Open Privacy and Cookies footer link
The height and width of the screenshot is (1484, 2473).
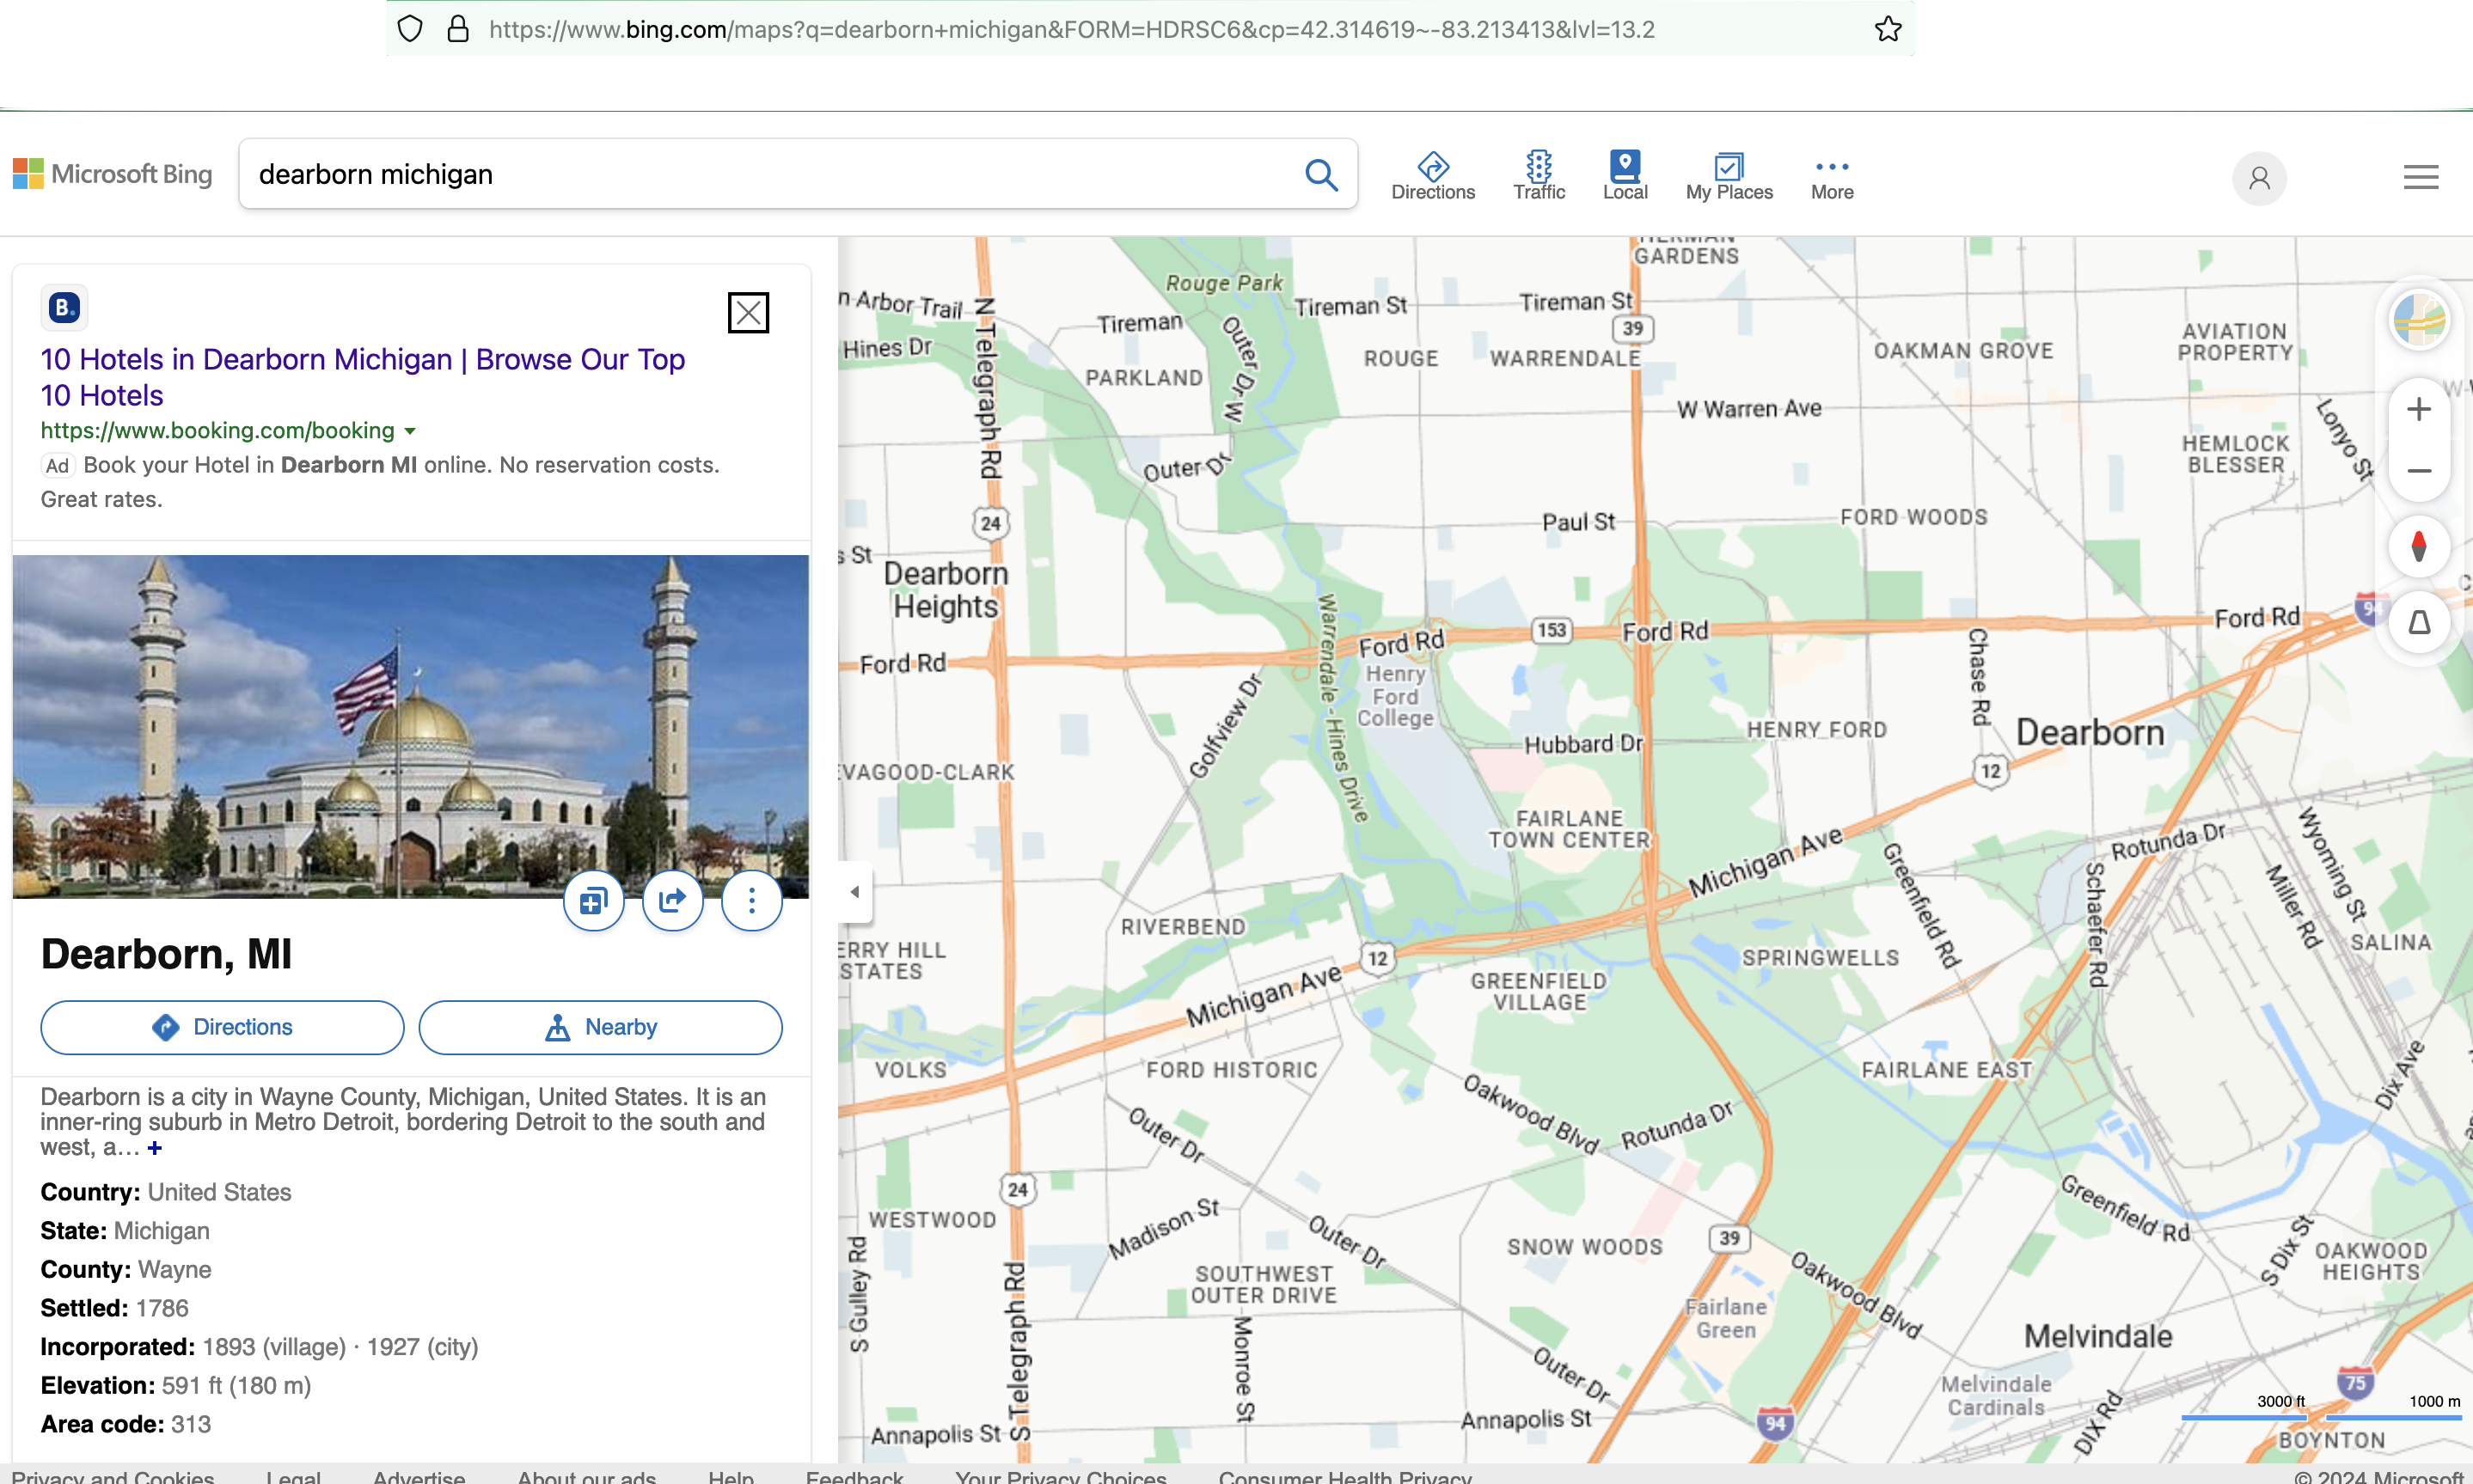tap(113, 1476)
